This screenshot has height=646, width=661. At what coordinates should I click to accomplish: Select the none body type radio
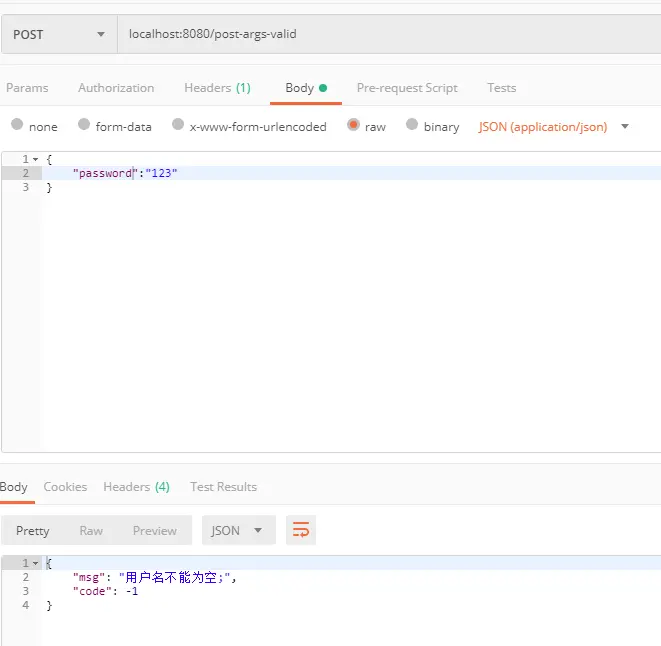click(x=17, y=124)
